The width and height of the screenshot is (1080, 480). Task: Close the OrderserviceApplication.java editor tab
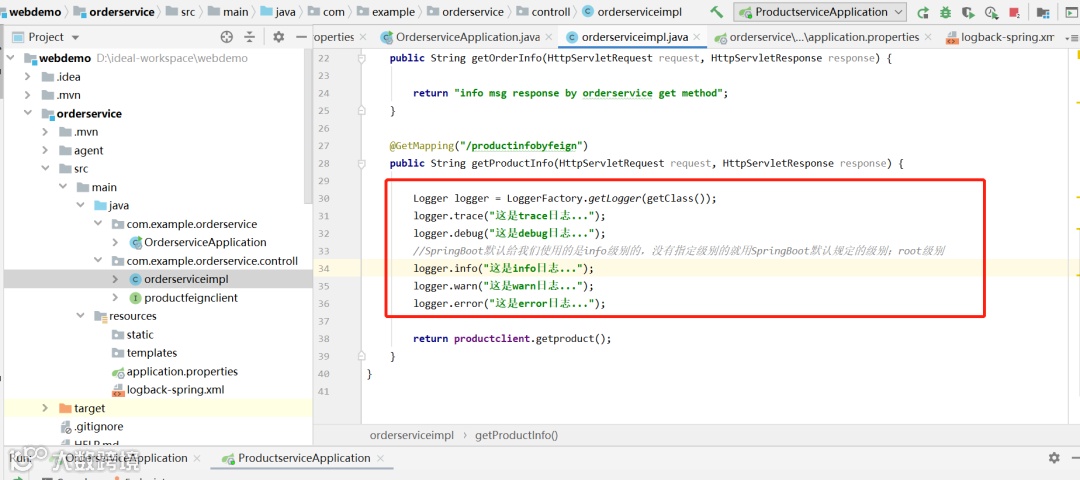(x=547, y=37)
